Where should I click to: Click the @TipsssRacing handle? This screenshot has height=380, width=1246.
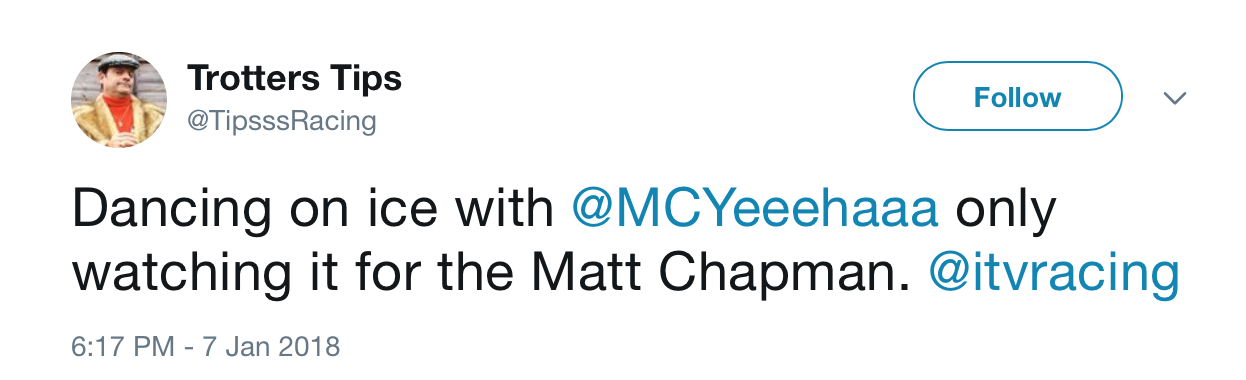point(281,122)
